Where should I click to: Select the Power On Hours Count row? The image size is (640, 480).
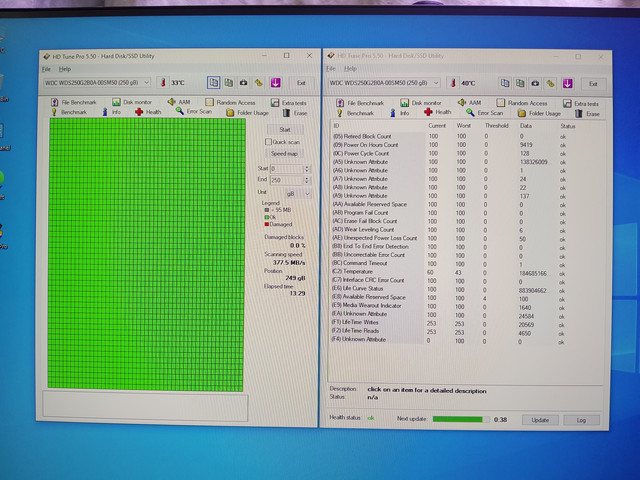point(449,144)
